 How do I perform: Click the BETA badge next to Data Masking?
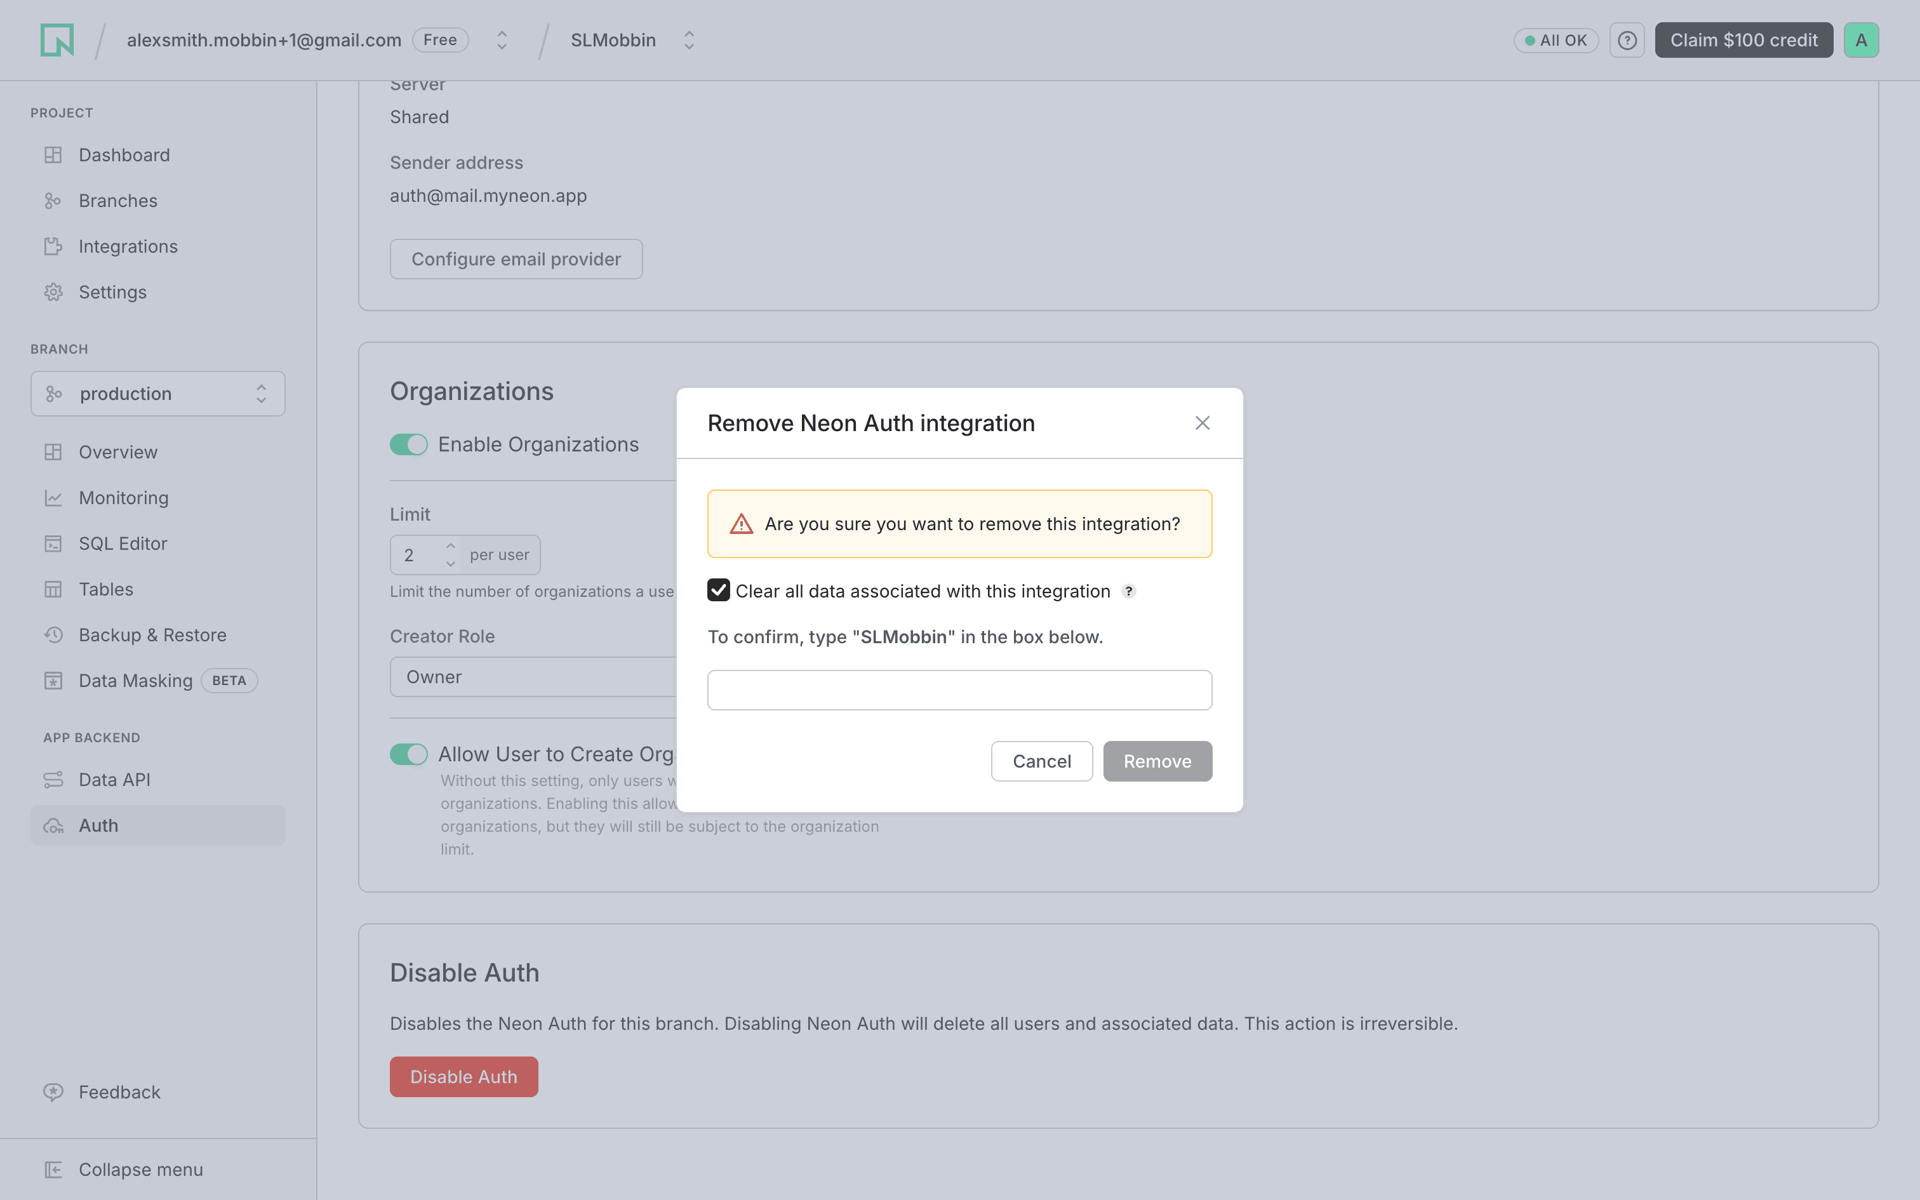tap(229, 681)
